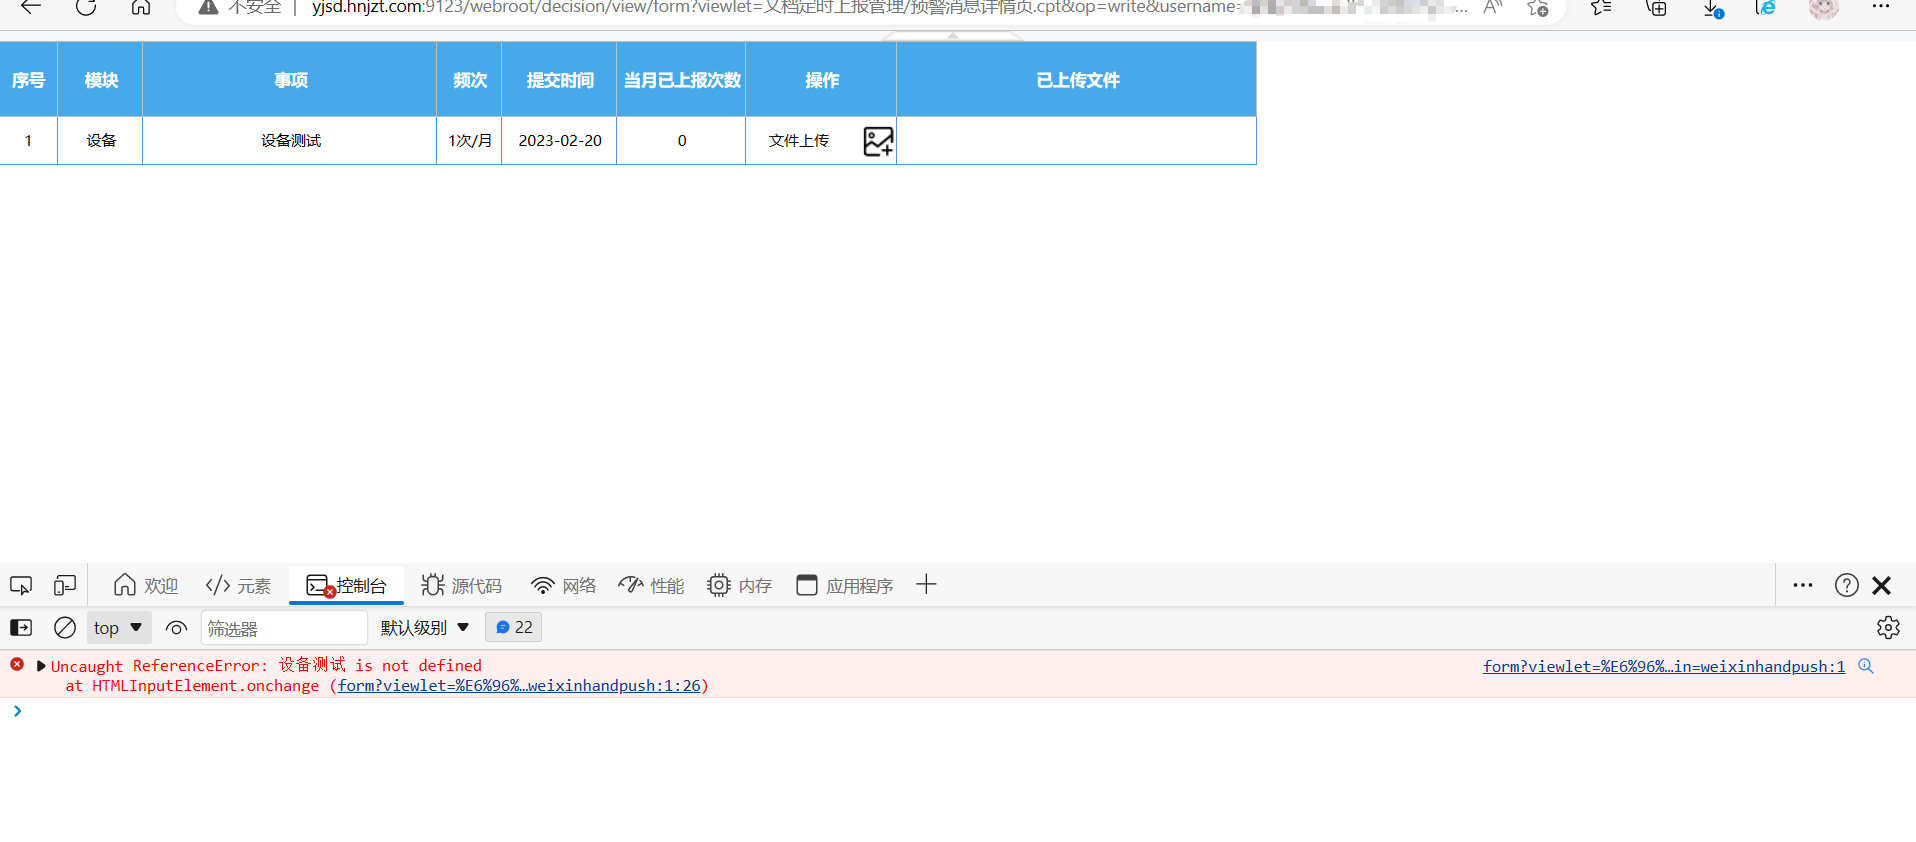The image size is (1916, 842).
Task: Switch to the 元素 tab
Action: click(238, 585)
